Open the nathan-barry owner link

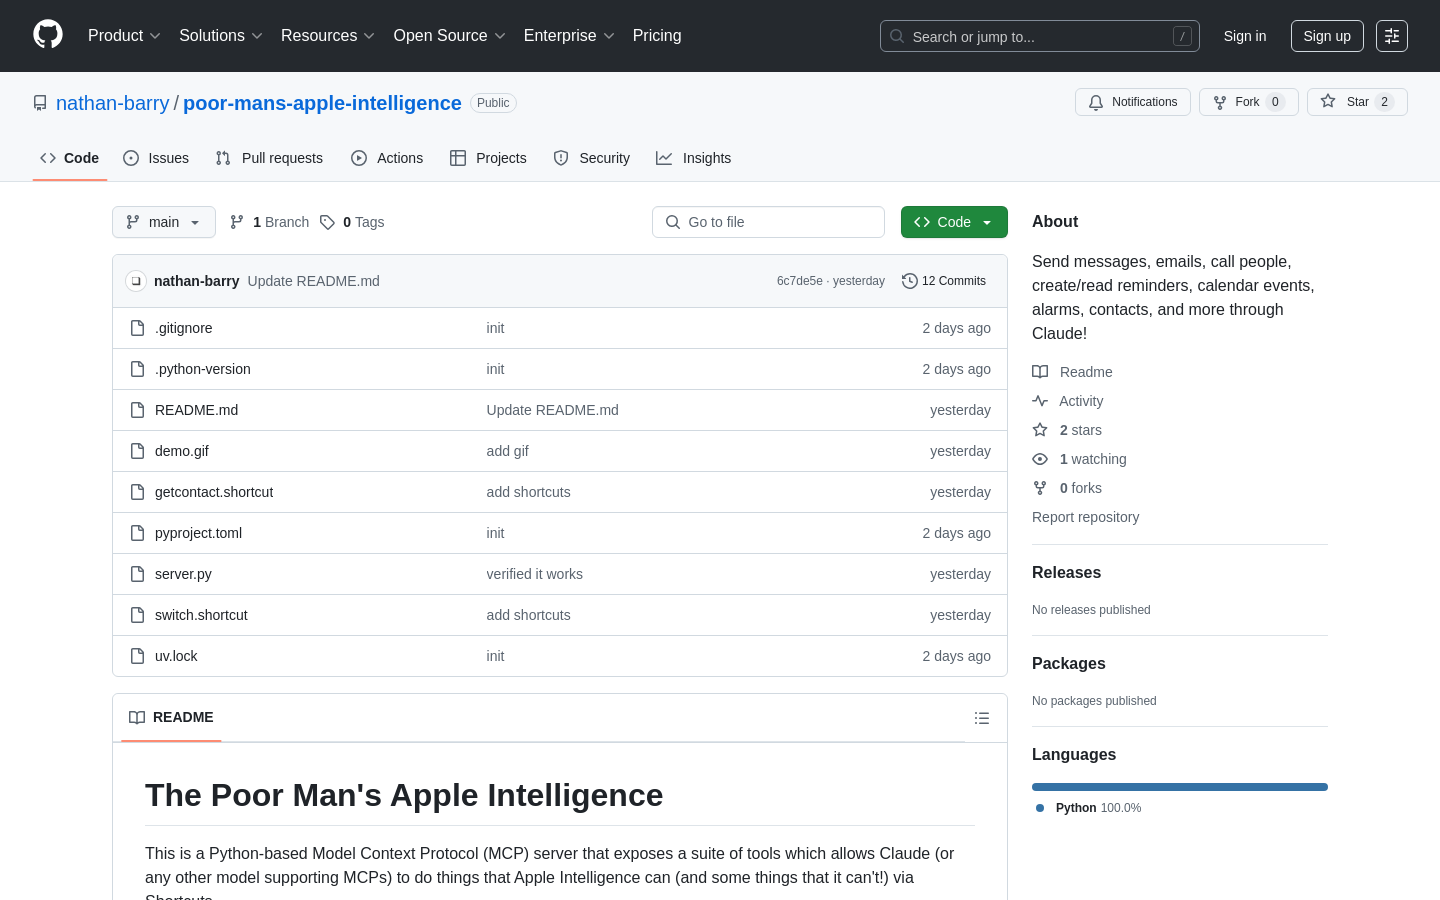pos(113,103)
